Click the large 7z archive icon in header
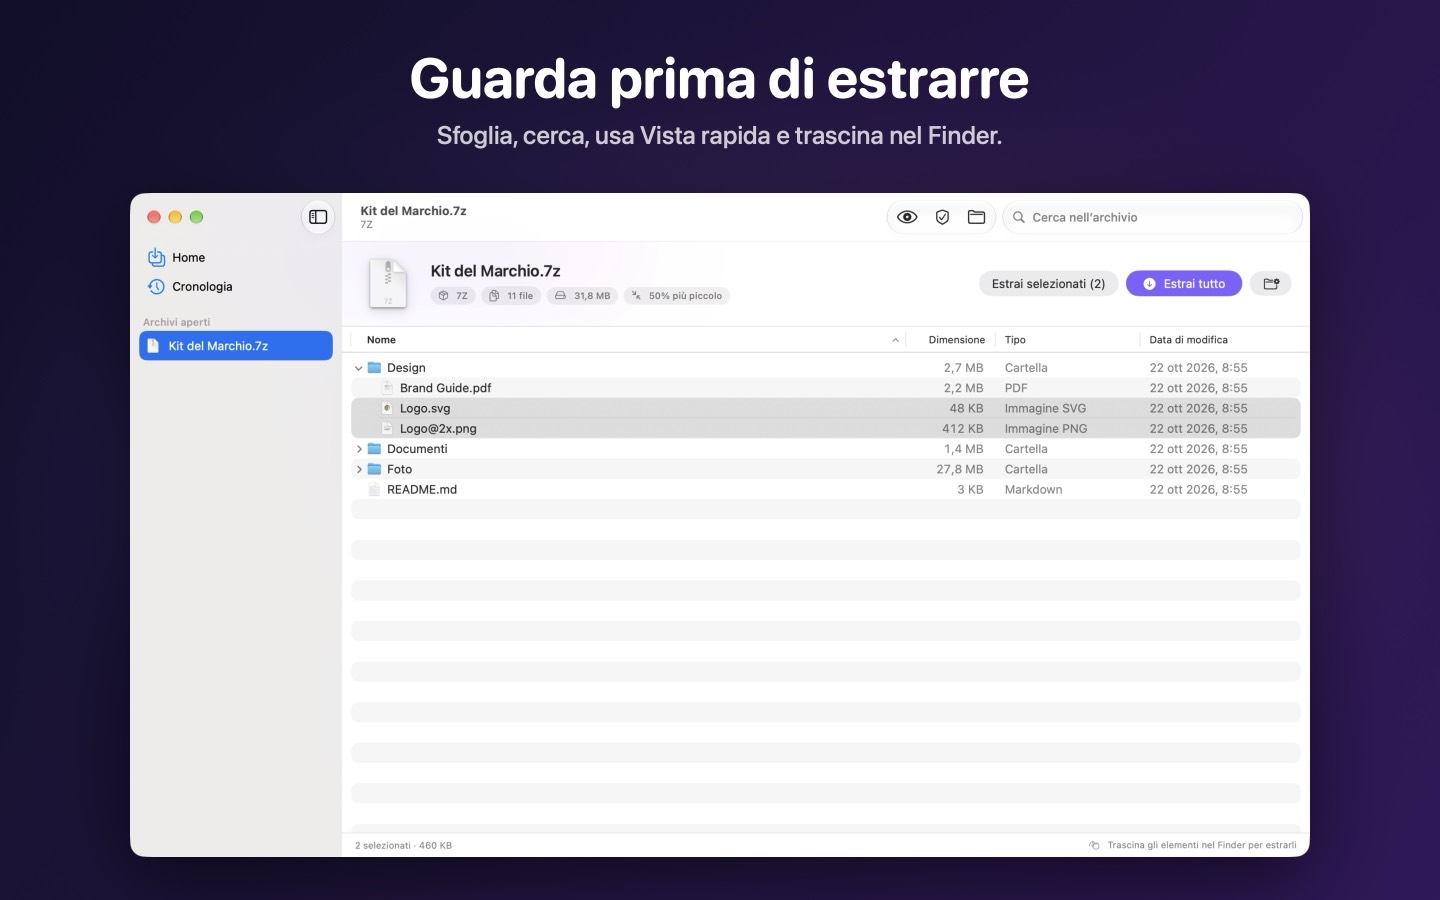This screenshot has height=900, width=1440. click(388, 283)
